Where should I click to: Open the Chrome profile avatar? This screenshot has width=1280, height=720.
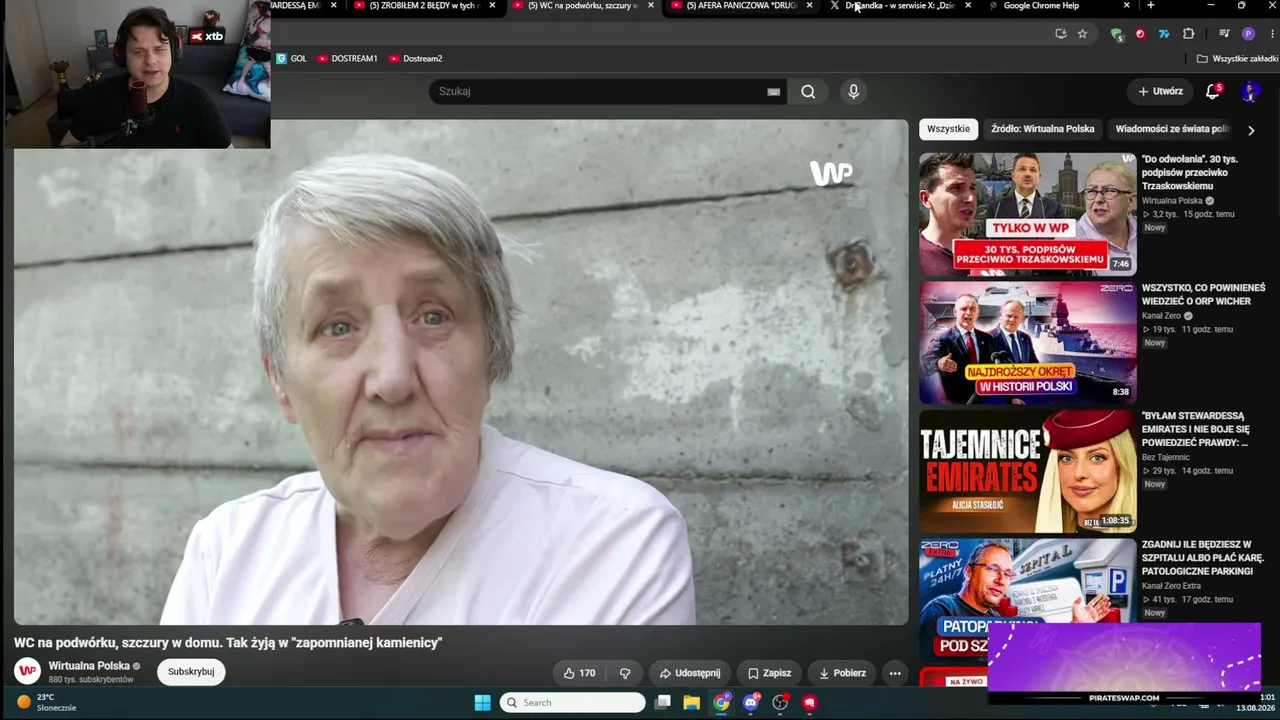pyautogui.click(x=1247, y=34)
